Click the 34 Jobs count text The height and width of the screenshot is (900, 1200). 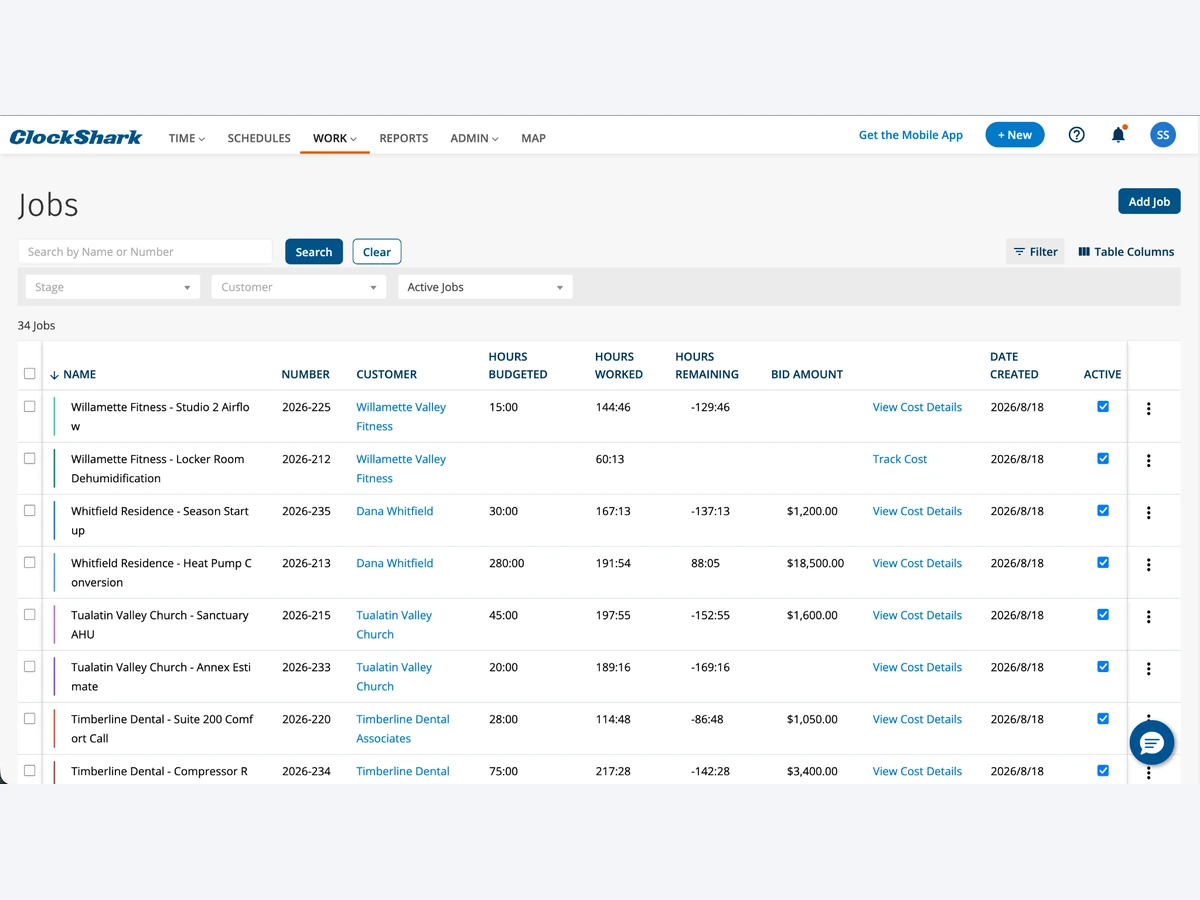tap(37, 326)
